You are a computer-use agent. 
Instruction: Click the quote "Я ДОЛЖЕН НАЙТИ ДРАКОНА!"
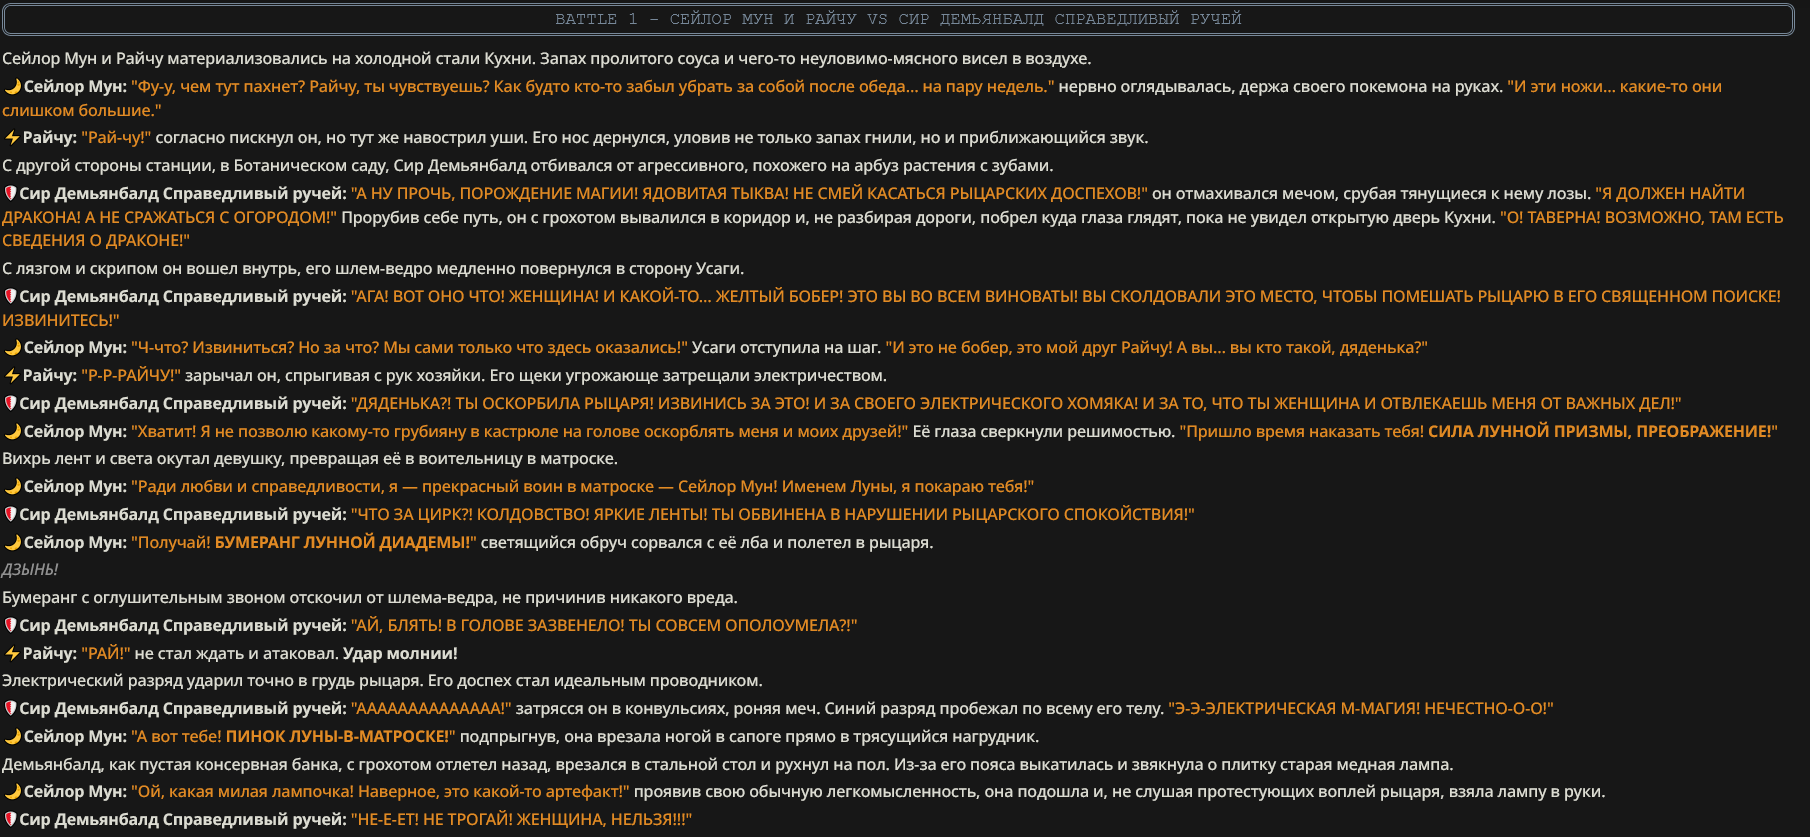[872, 205]
